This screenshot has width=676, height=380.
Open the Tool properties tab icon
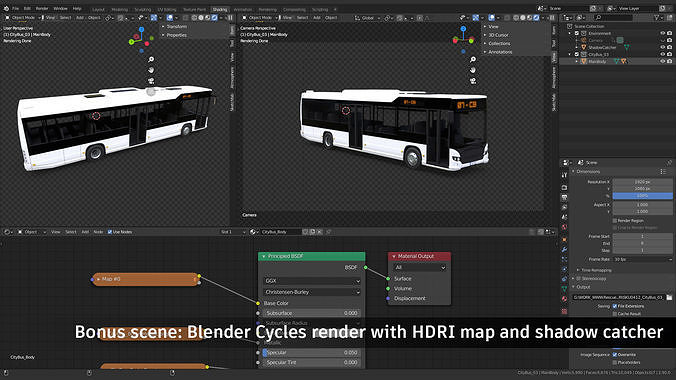click(564, 176)
